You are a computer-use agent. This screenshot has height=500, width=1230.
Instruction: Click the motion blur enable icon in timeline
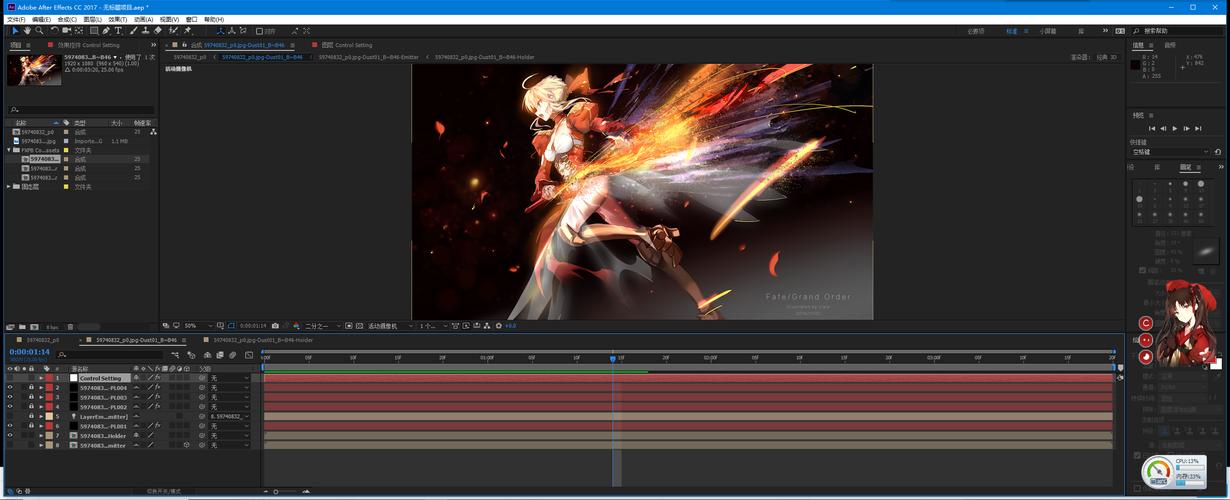point(232,355)
